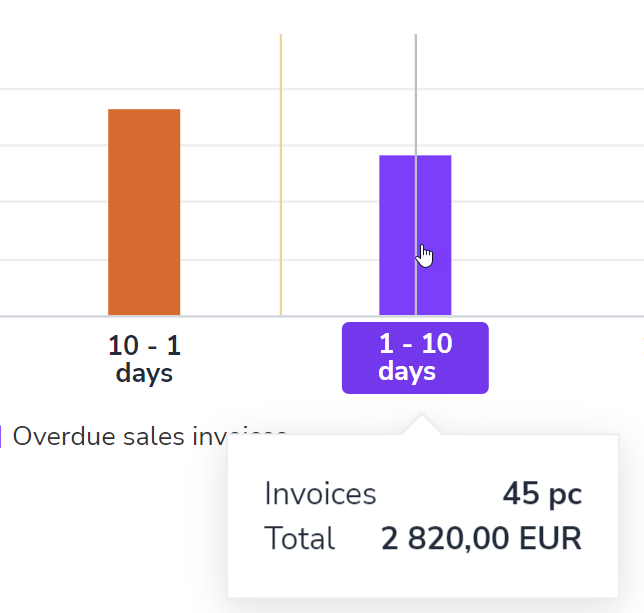This screenshot has width=644, height=613.
Task: Click the top of the orange bar
Action: pos(144,111)
